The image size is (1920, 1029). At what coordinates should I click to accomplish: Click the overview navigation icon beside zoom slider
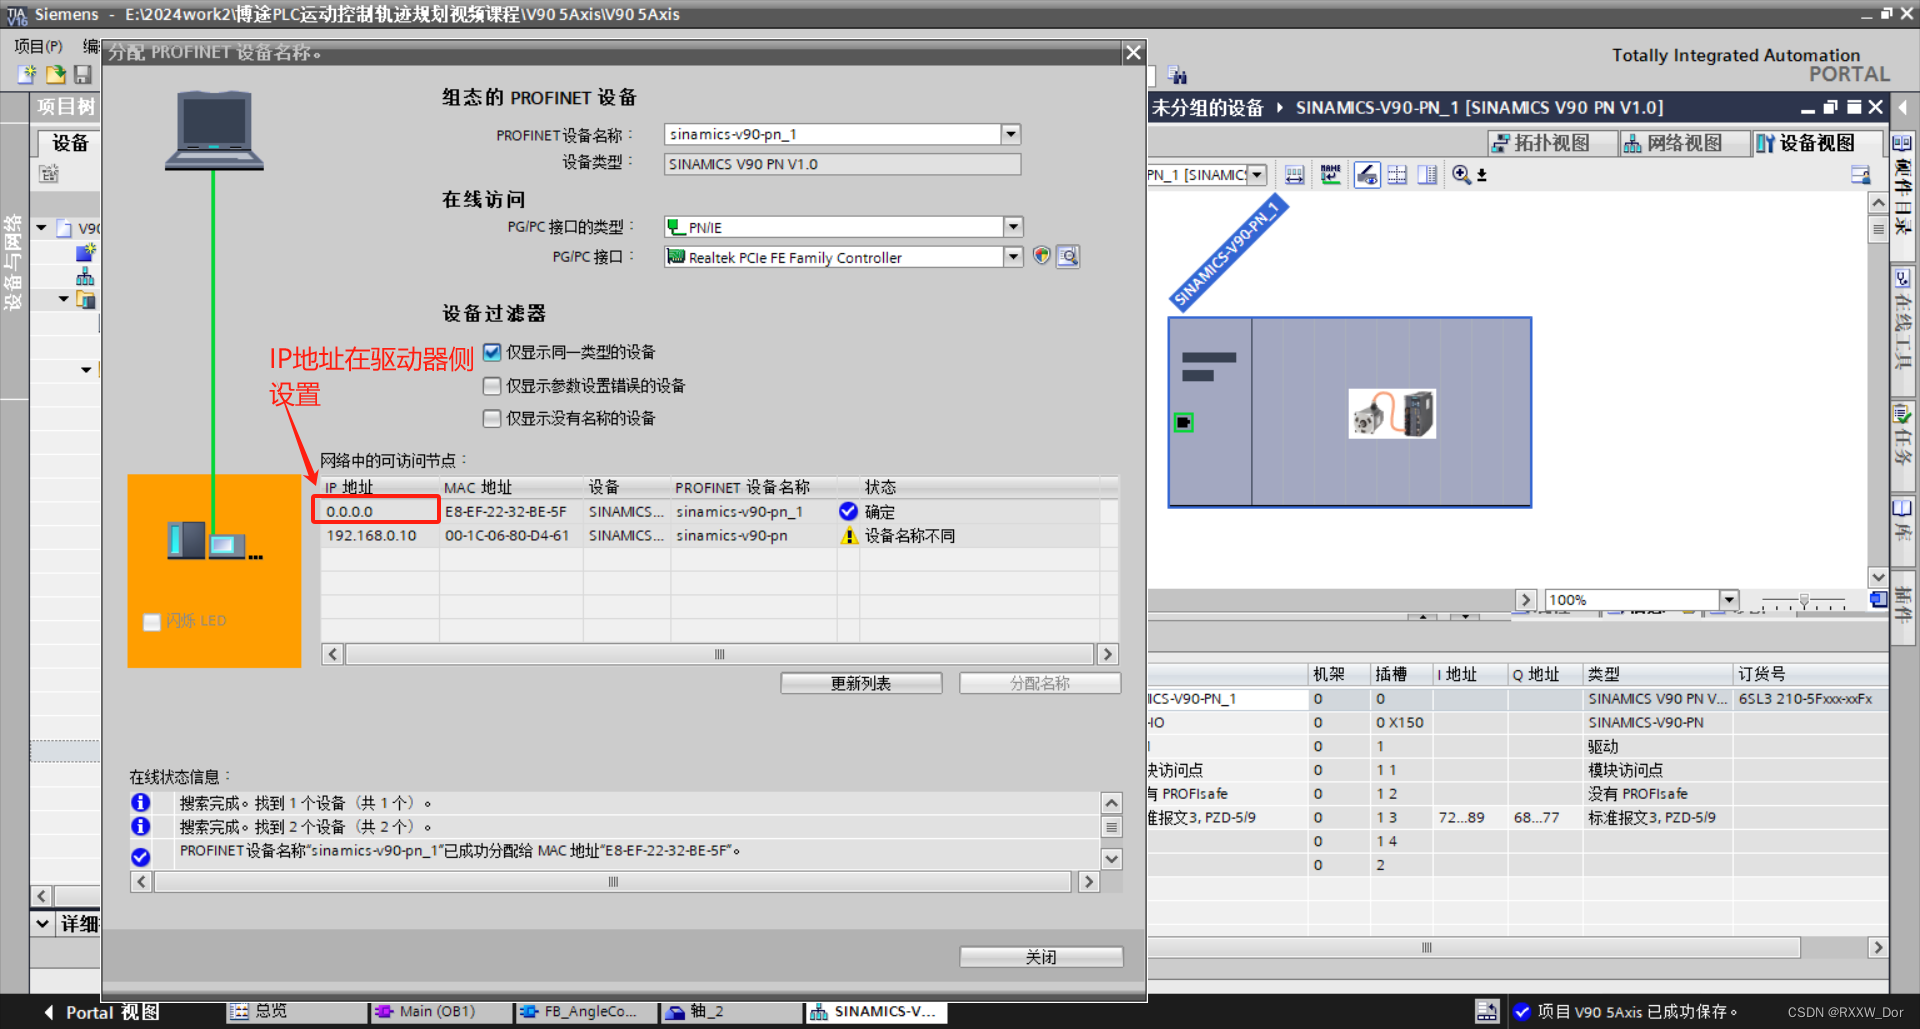1878,599
